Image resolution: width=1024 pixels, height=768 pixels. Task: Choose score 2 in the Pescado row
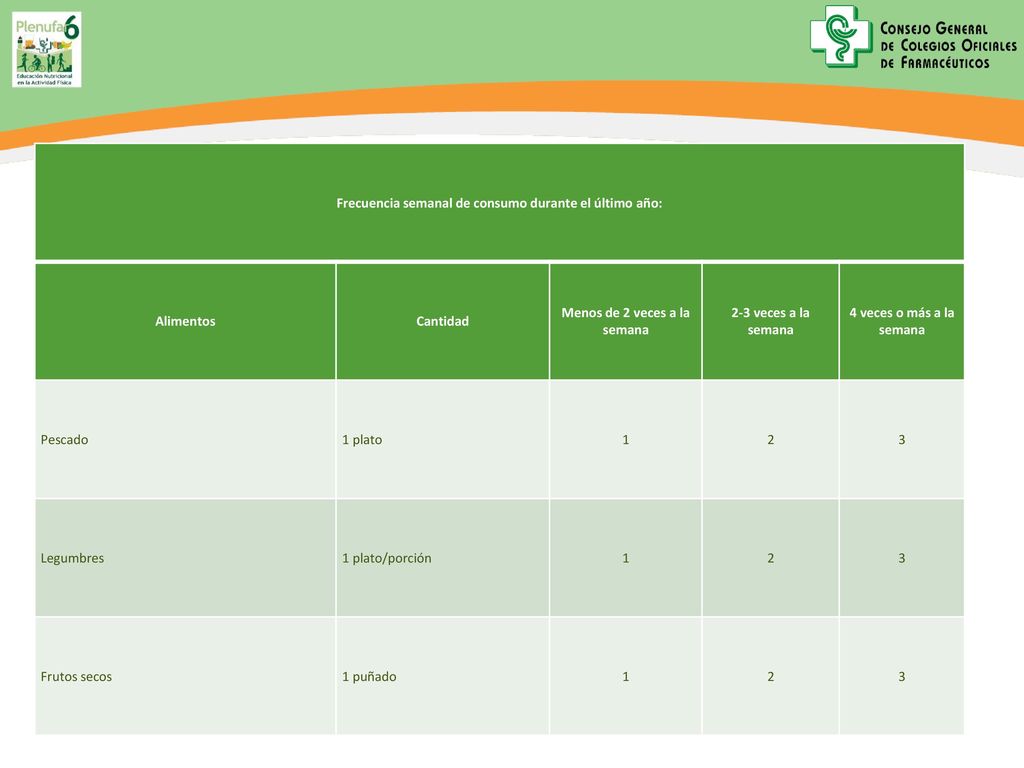tap(771, 440)
